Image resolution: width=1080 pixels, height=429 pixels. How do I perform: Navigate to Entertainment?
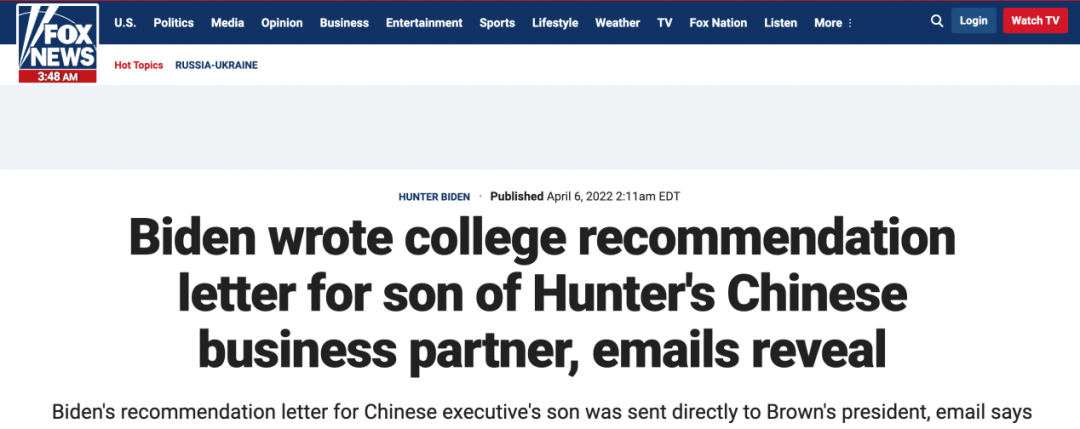point(424,23)
